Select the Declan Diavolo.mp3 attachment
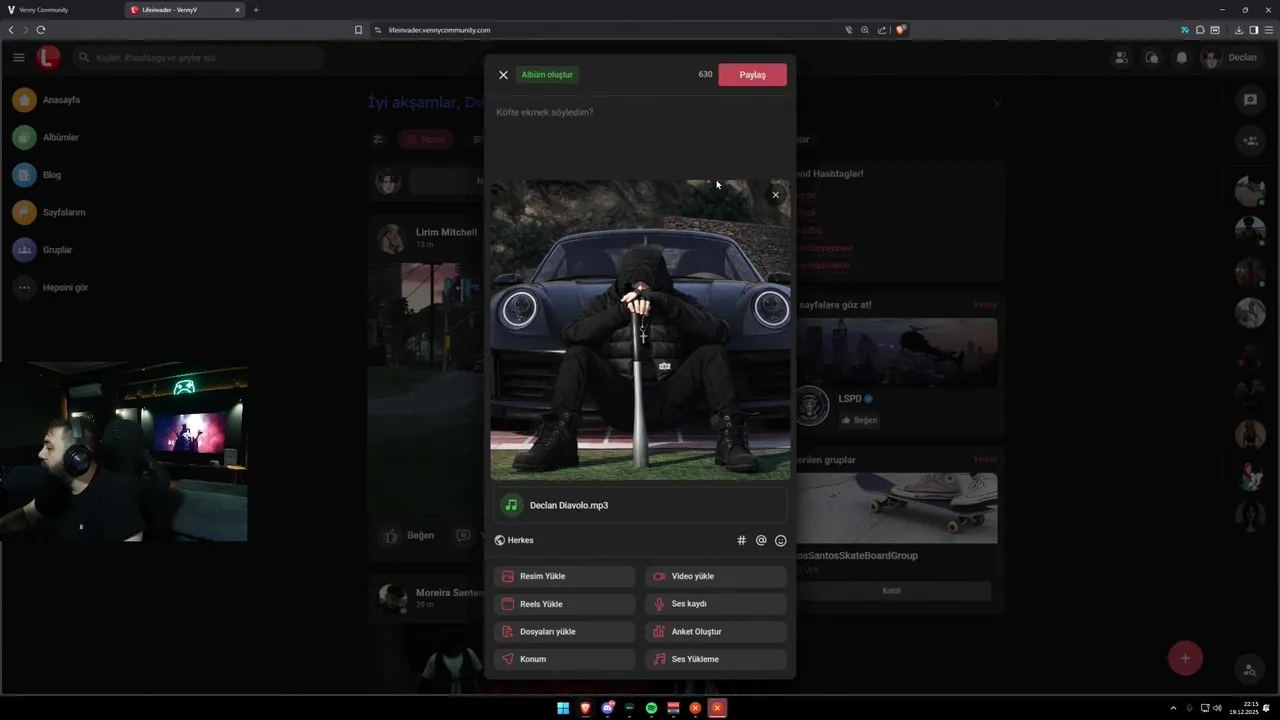 click(x=640, y=505)
